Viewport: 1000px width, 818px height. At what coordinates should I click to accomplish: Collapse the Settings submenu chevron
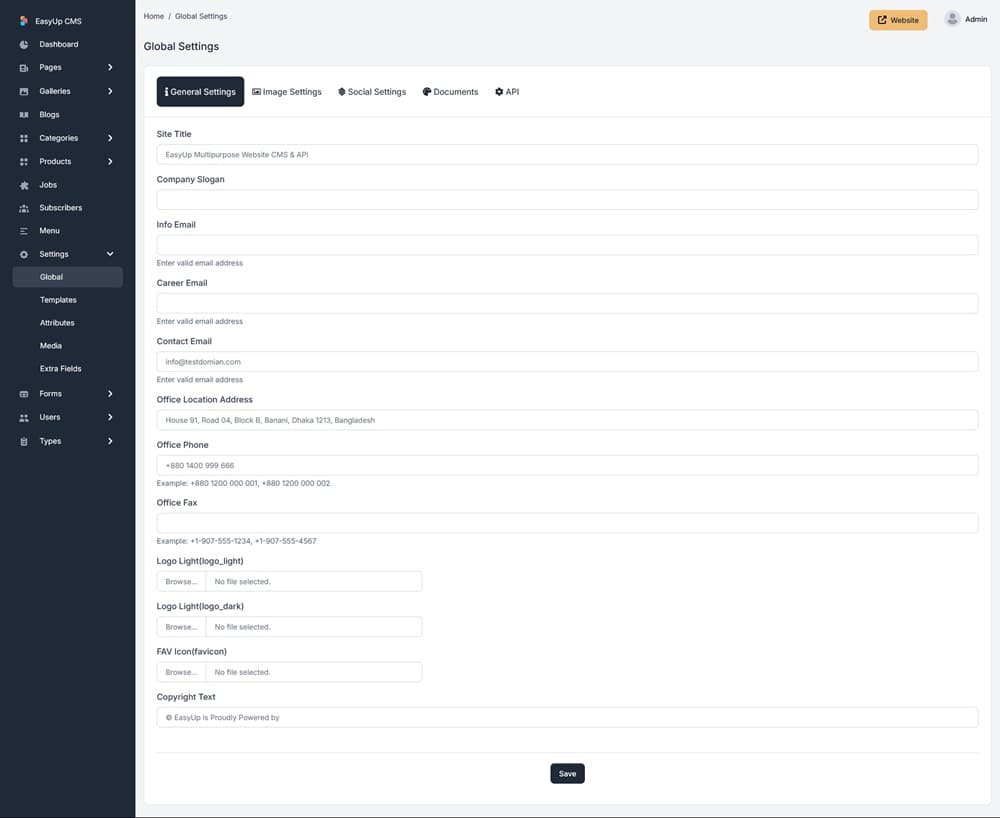click(x=110, y=254)
